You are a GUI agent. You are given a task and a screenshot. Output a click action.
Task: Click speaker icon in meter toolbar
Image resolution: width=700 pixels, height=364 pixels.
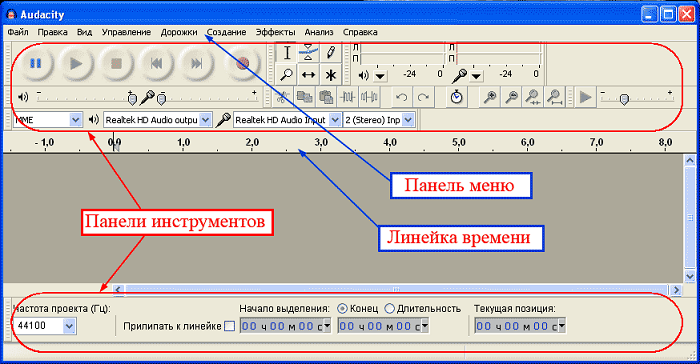(364, 75)
